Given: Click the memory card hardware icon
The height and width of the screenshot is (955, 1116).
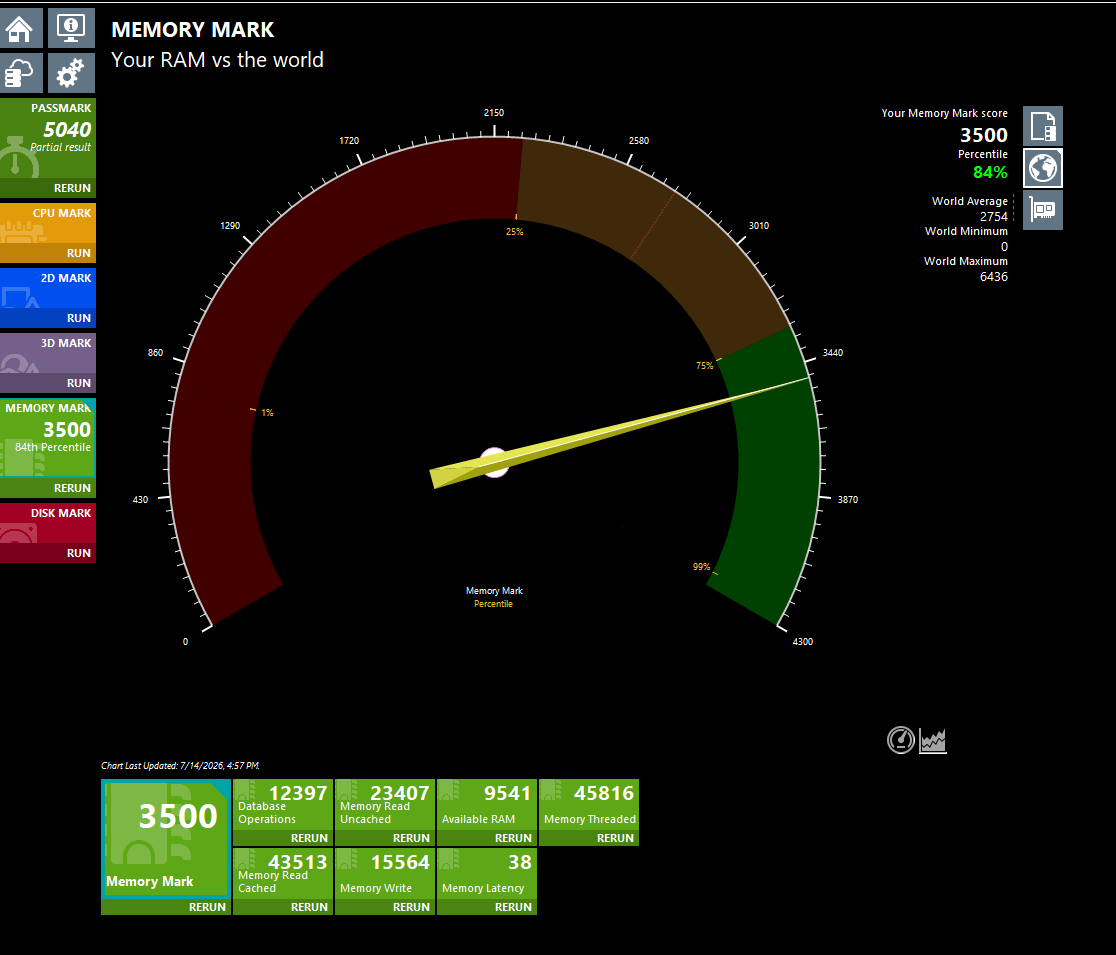Looking at the screenshot, I should coord(1043,210).
